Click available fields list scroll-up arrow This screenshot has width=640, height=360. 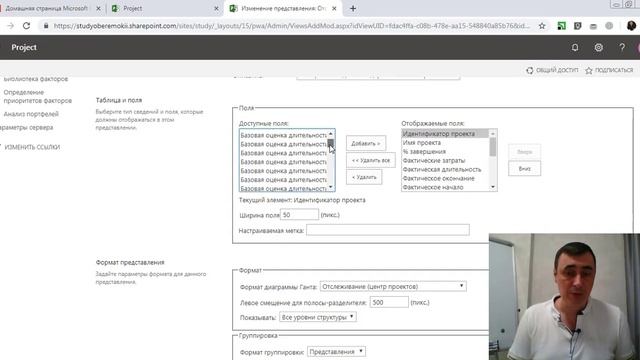click(331, 134)
